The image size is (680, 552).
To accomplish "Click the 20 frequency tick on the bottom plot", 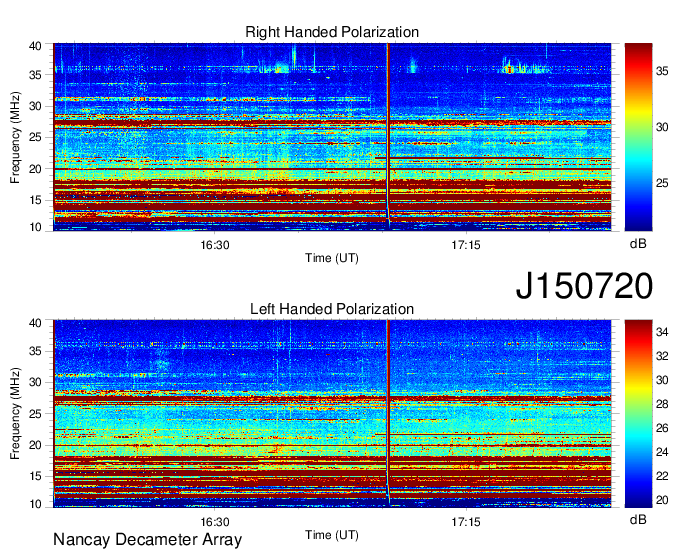I will 36,445.
